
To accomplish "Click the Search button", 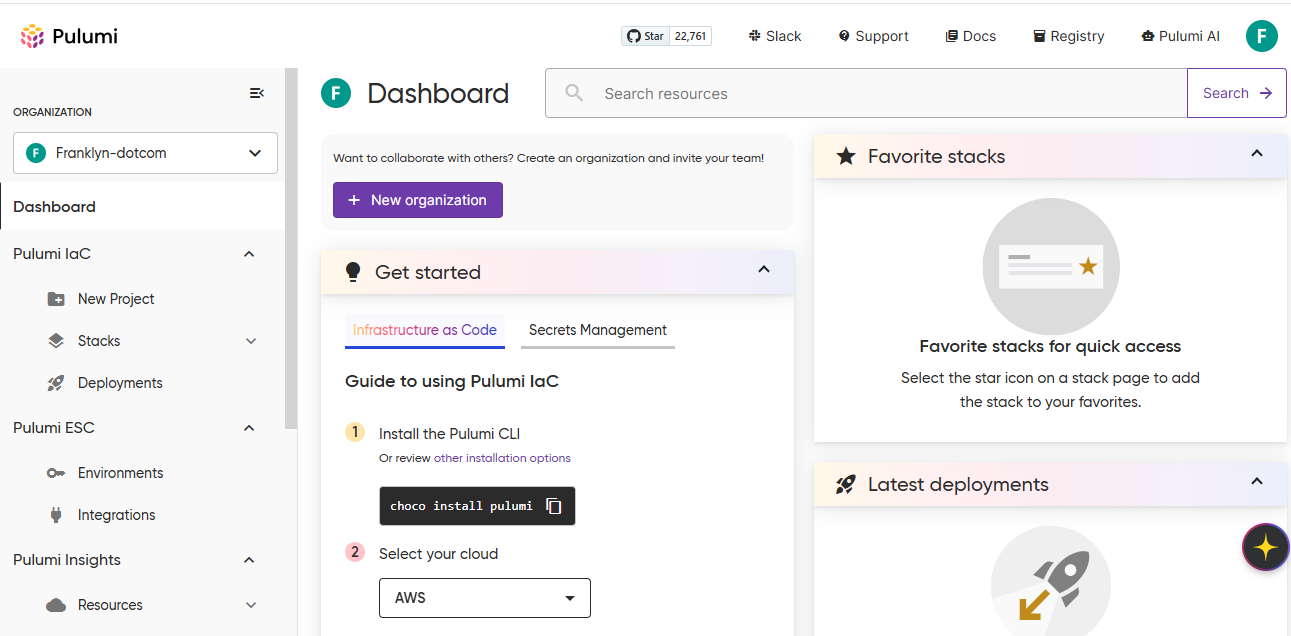I will click(1237, 93).
